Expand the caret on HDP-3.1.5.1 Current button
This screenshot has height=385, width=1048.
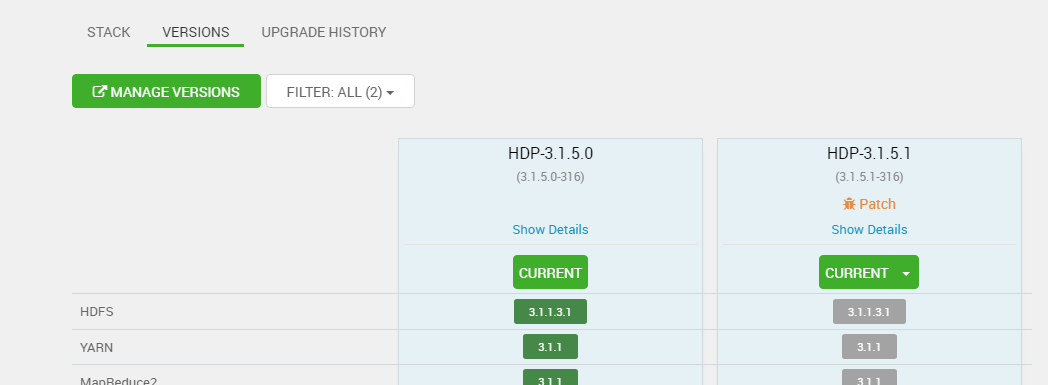pos(906,273)
